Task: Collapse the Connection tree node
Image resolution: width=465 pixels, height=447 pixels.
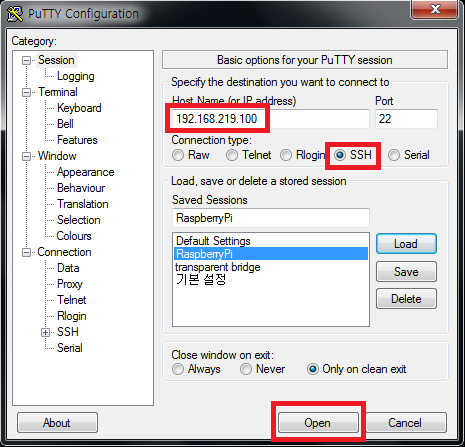Action: click(x=26, y=252)
